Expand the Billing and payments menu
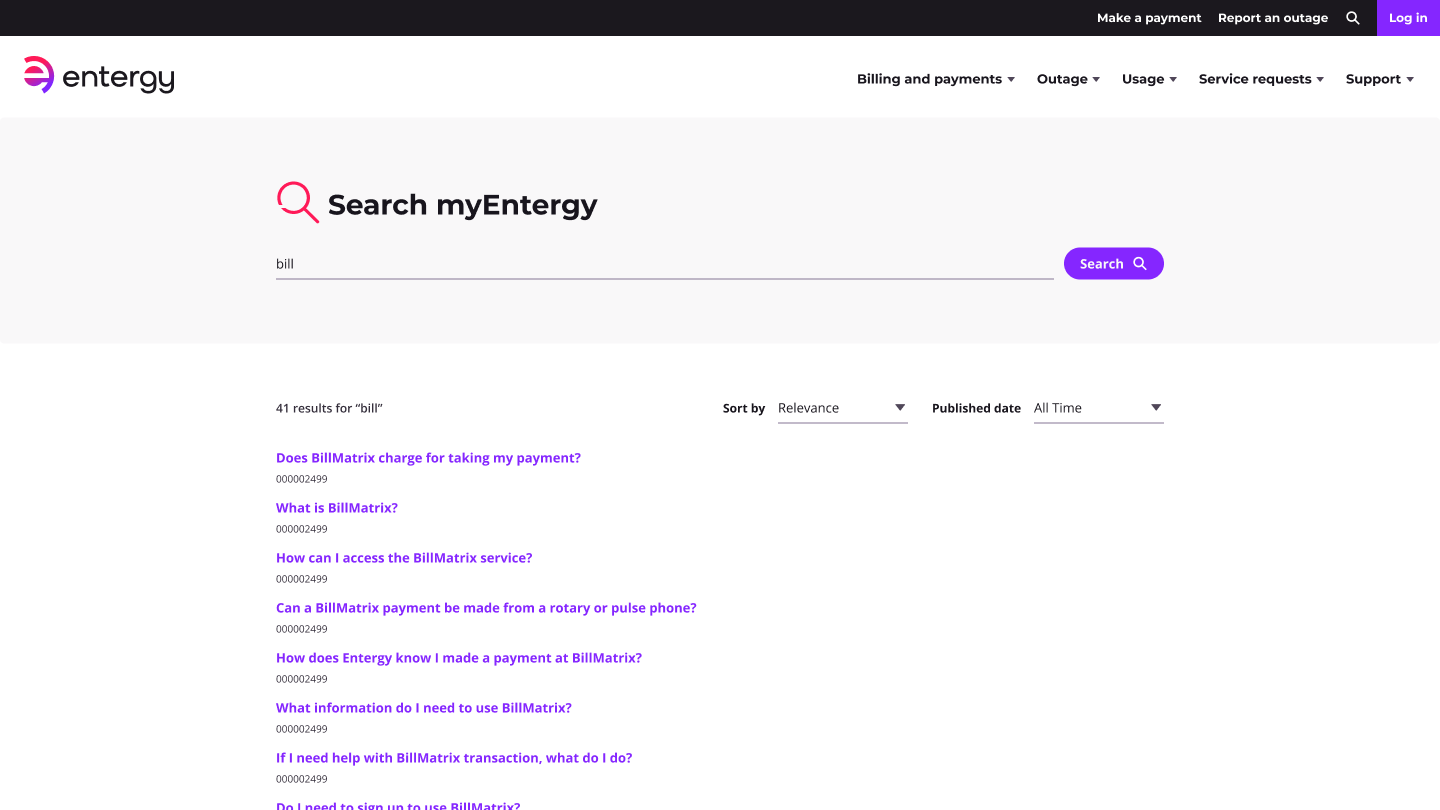The height and width of the screenshot is (810, 1440). click(x=936, y=79)
